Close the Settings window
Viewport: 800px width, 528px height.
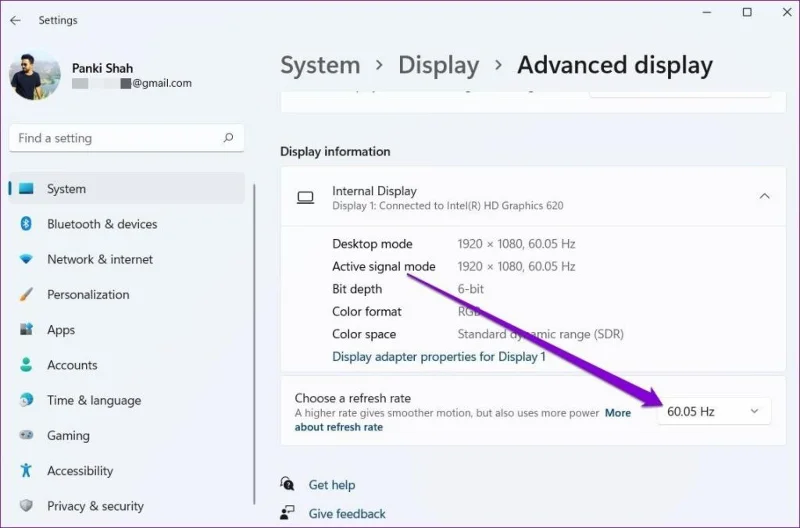point(787,12)
